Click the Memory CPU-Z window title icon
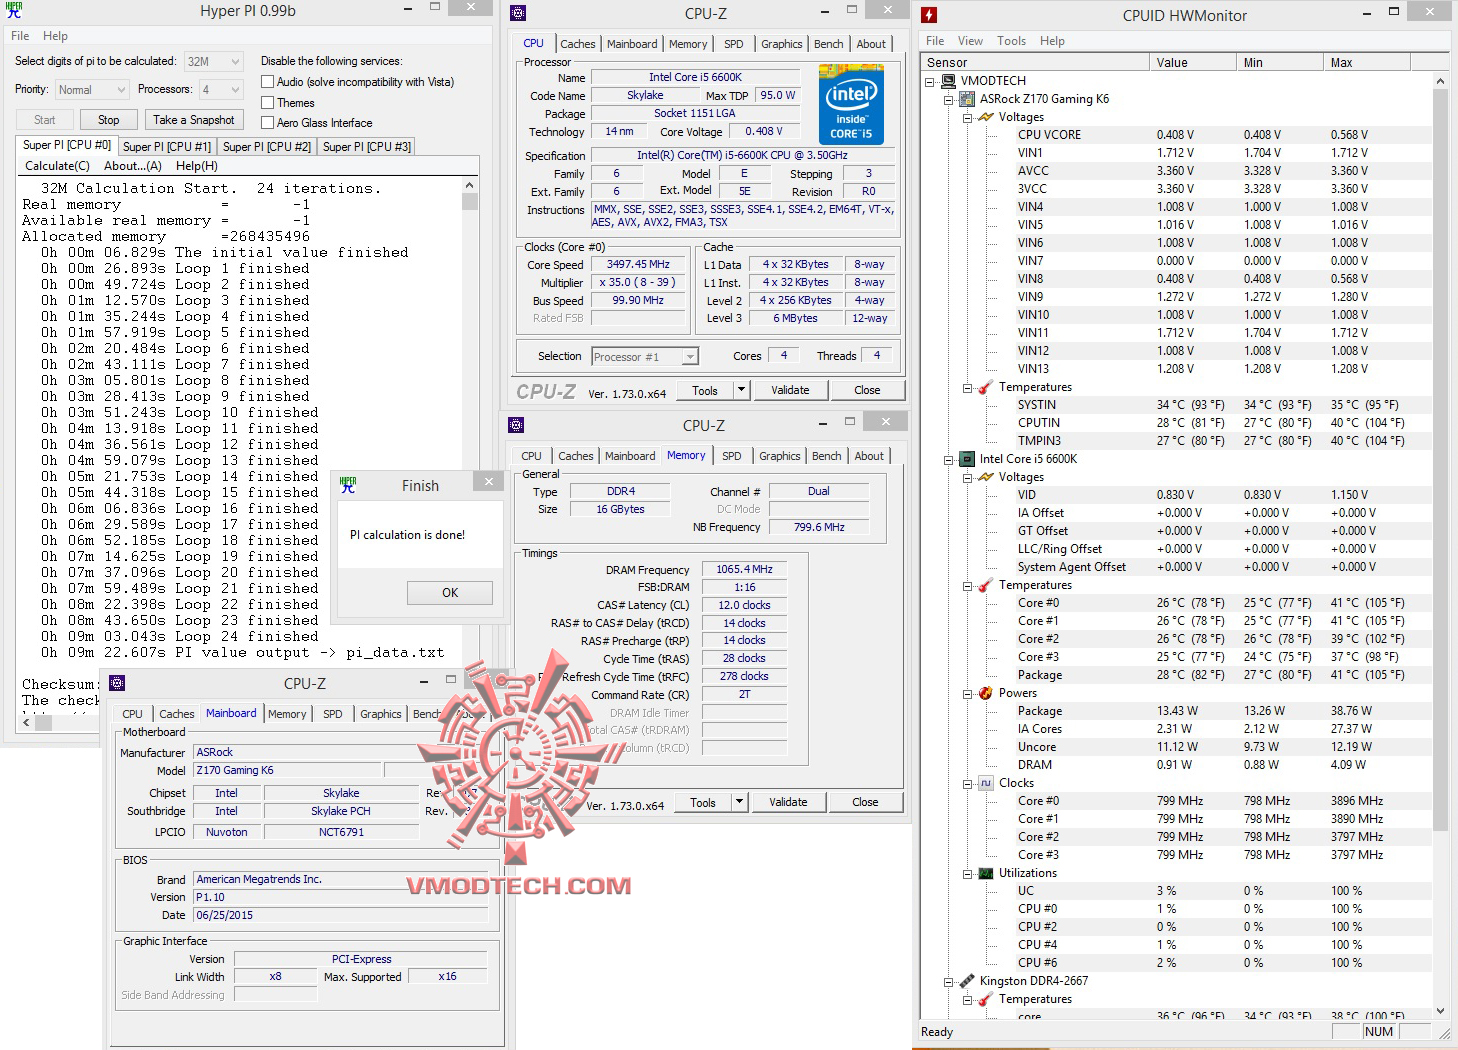The image size is (1458, 1050). tap(516, 425)
